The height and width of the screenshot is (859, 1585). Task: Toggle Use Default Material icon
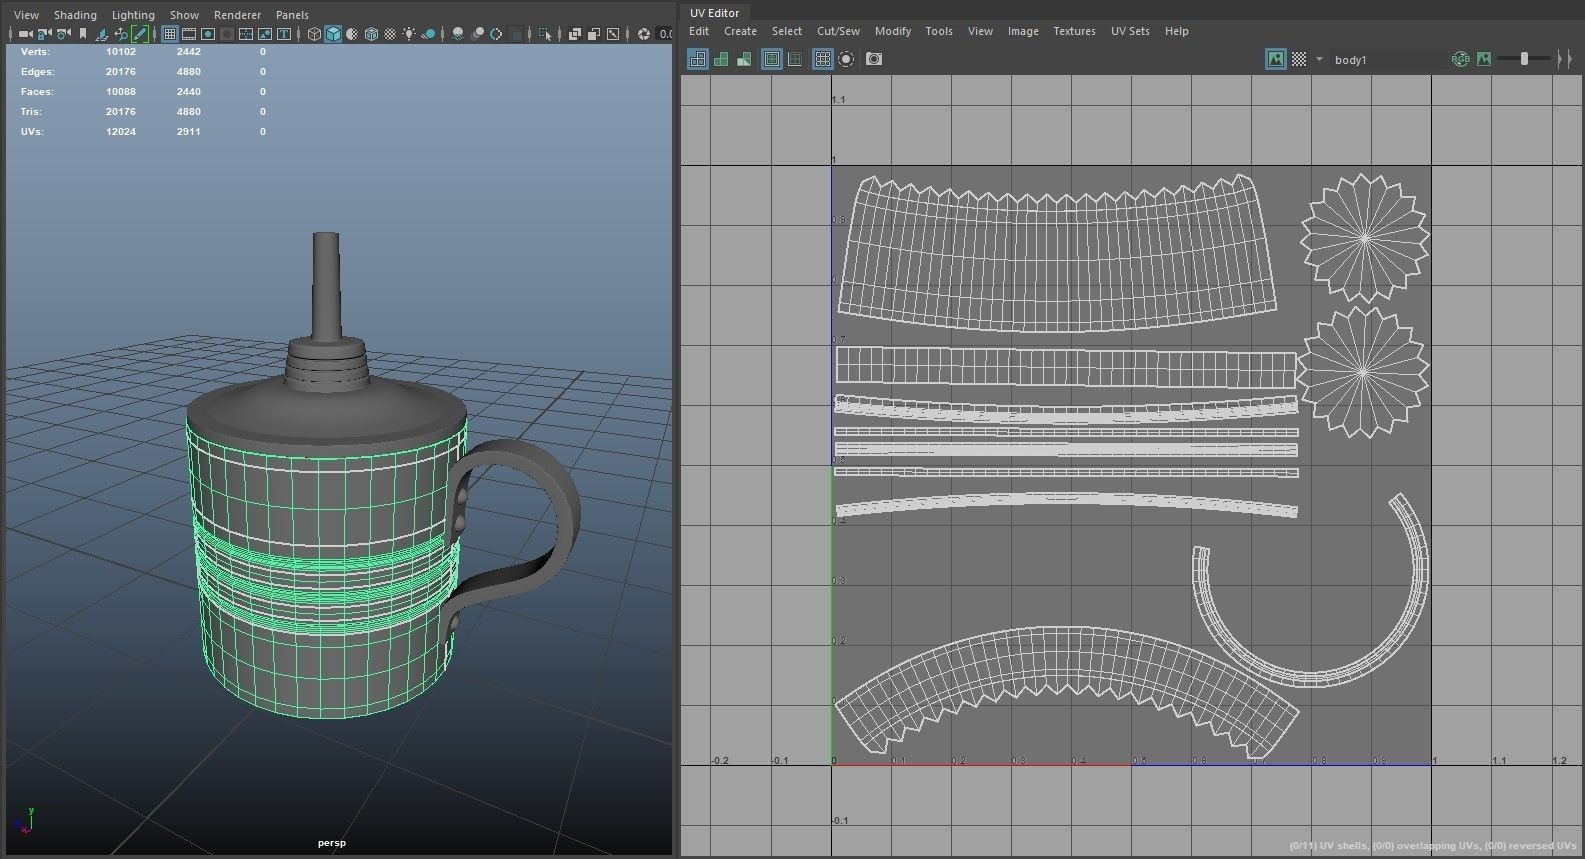pyautogui.click(x=352, y=34)
